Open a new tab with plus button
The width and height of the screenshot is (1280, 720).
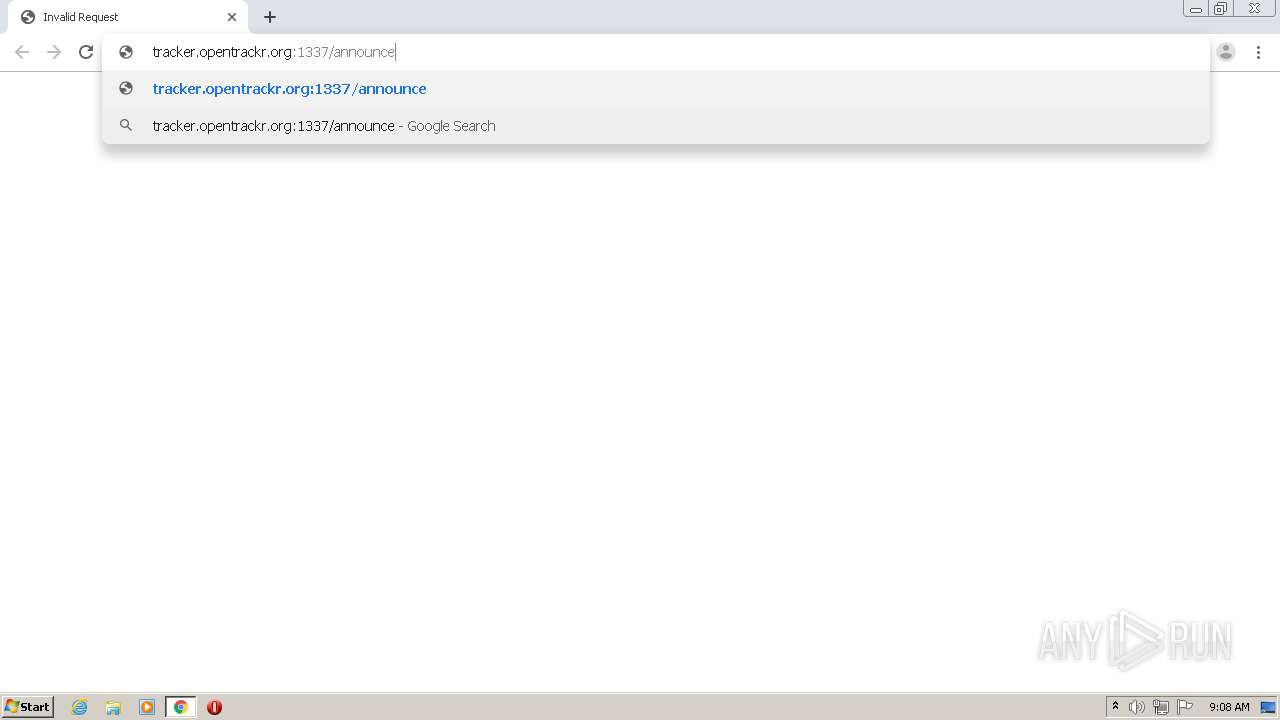pos(270,17)
